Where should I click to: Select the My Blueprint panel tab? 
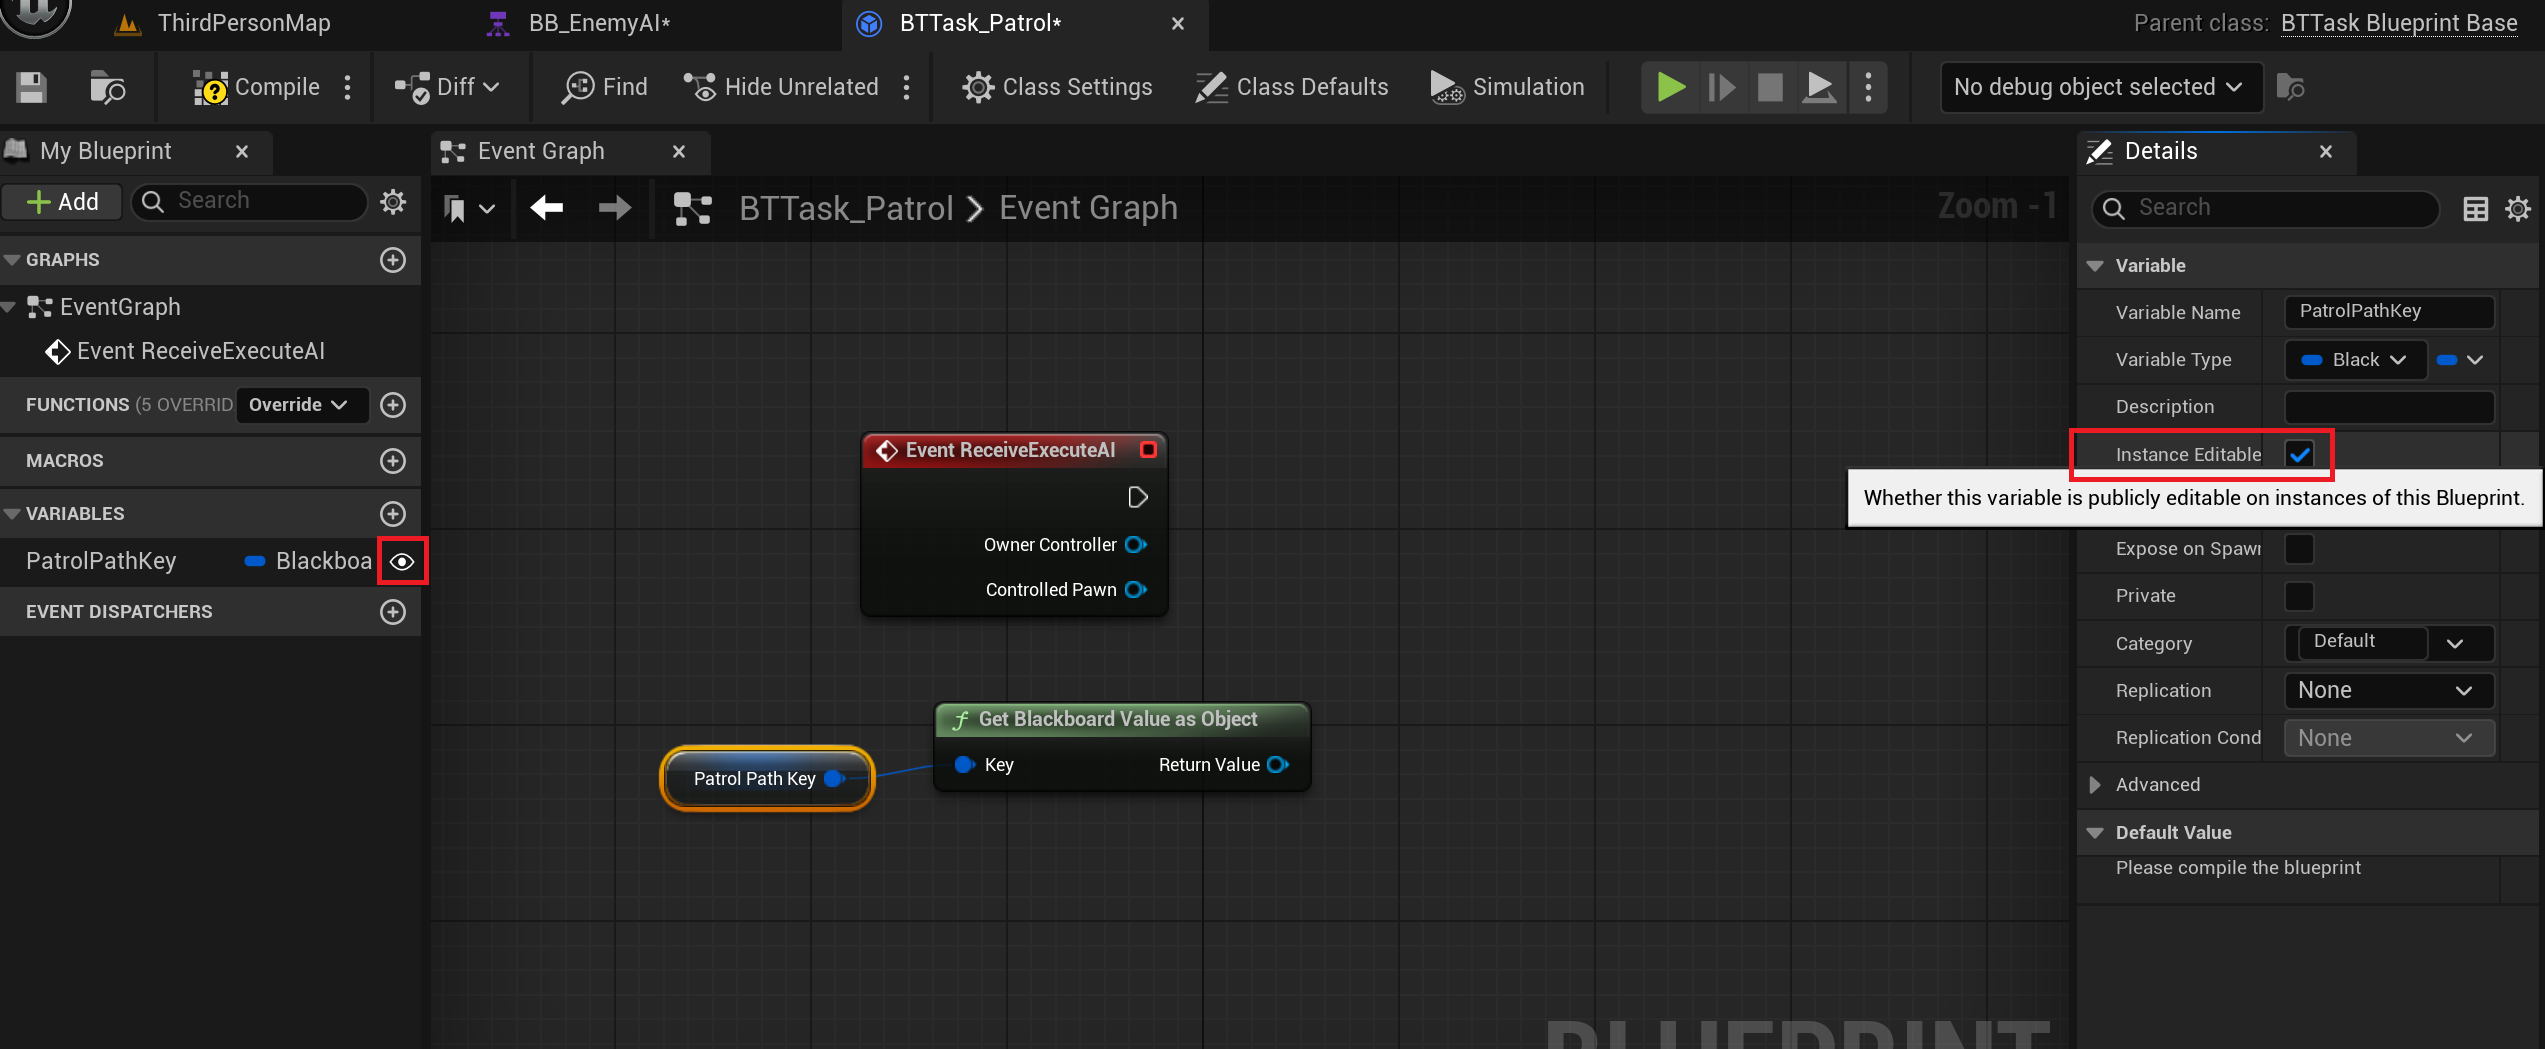(x=105, y=151)
